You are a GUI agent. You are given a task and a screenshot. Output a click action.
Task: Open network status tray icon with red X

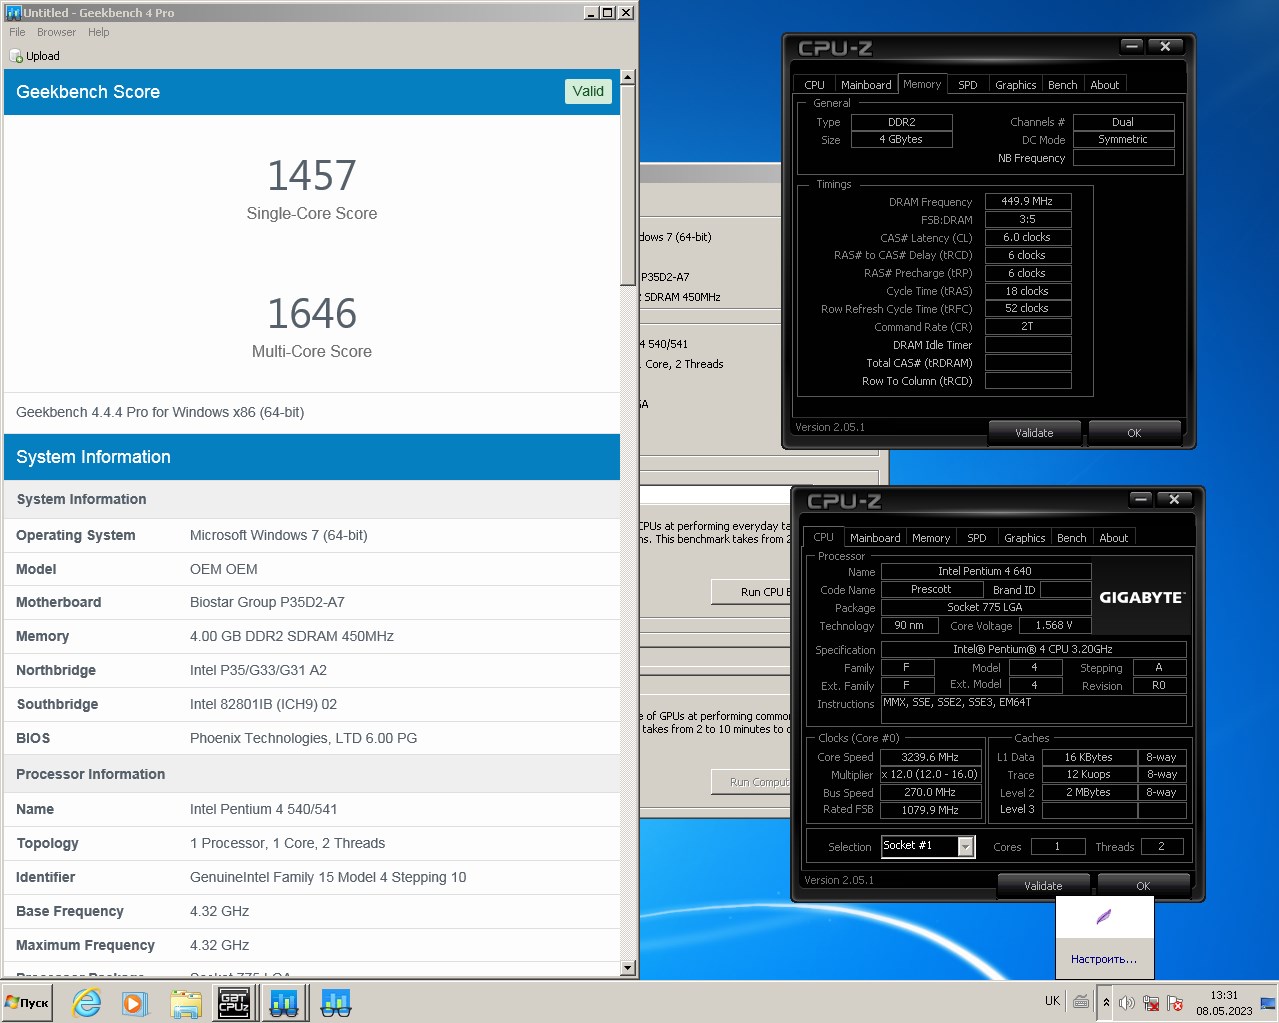pos(1151,1002)
